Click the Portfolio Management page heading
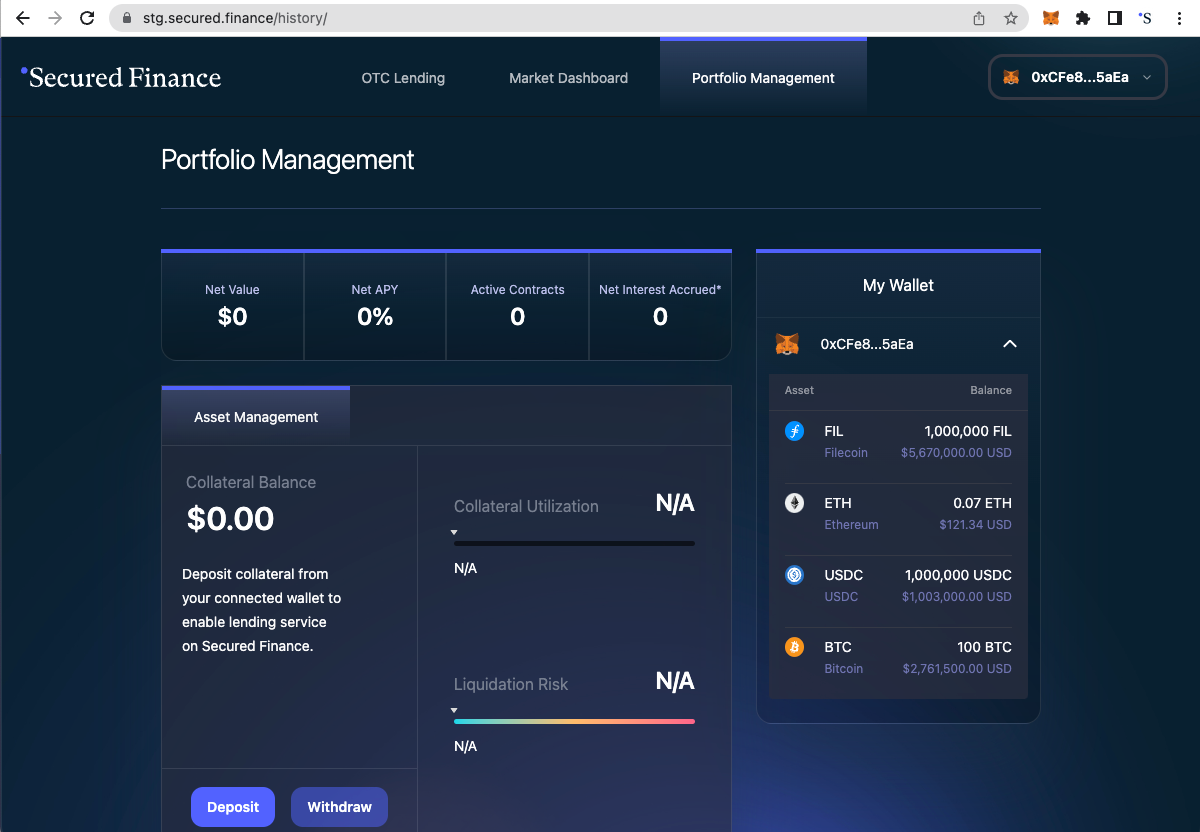This screenshot has height=832, width=1200. point(288,160)
